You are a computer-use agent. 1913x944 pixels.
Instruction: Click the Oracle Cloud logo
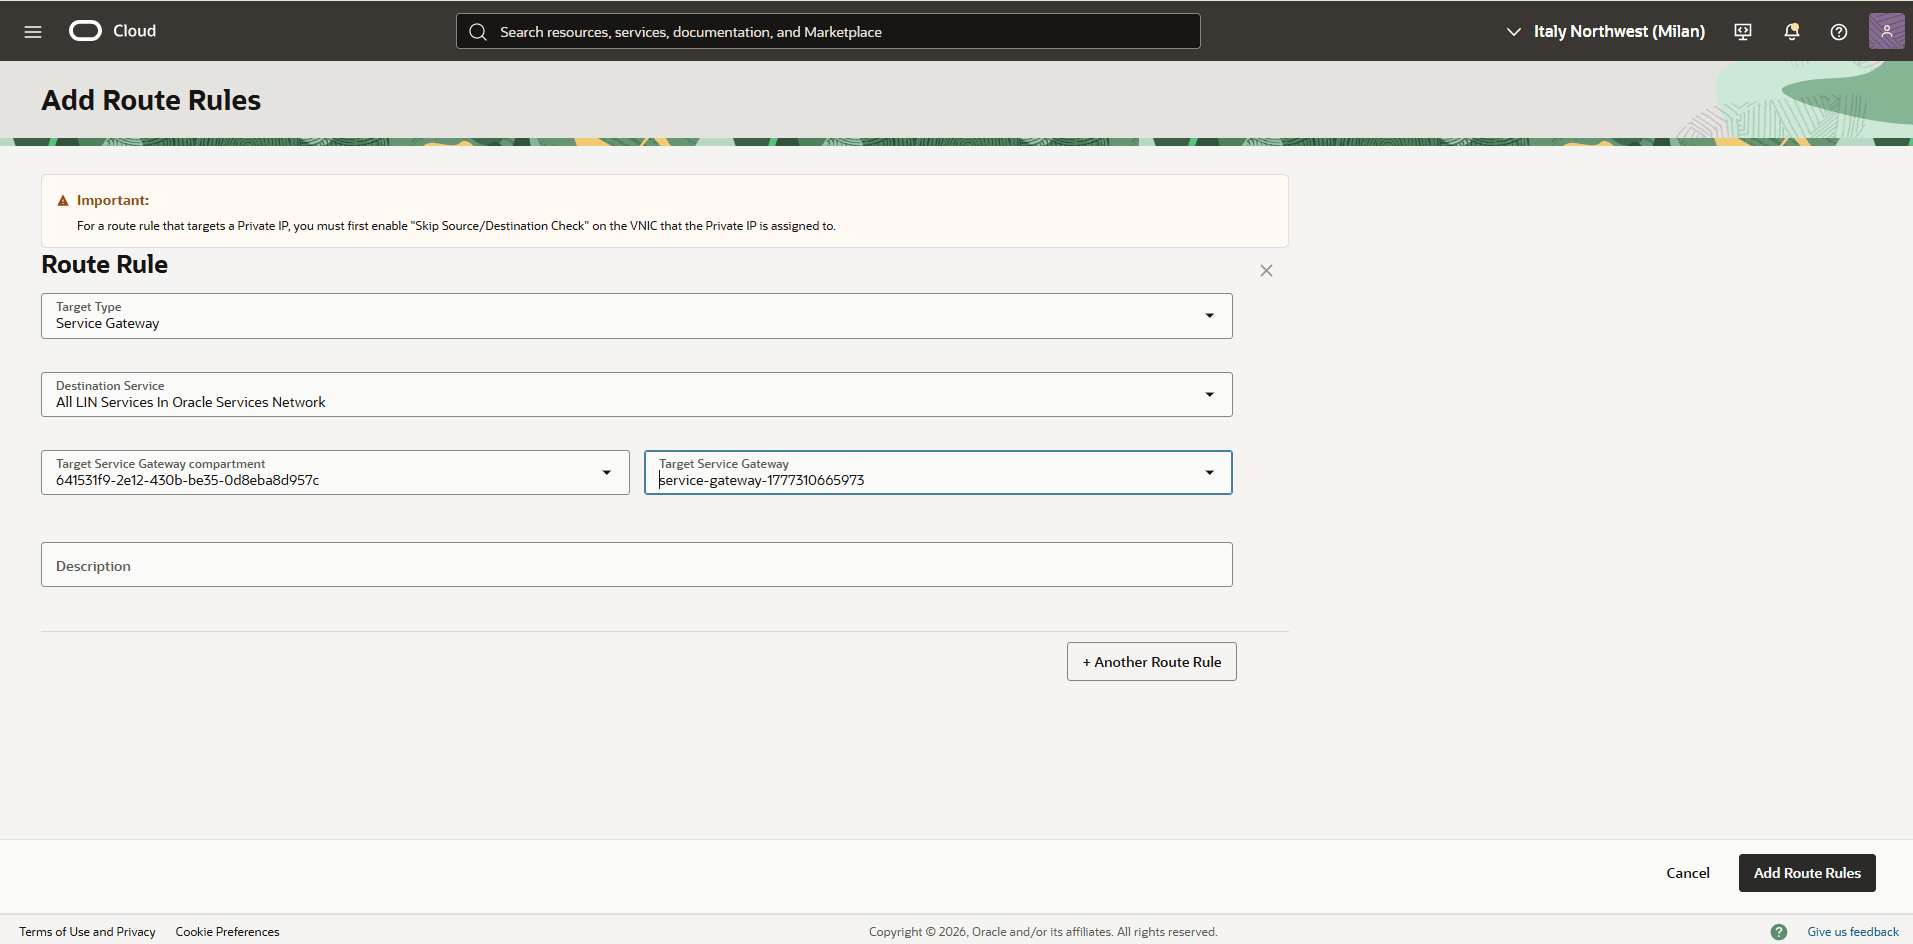(x=112, y=31)
